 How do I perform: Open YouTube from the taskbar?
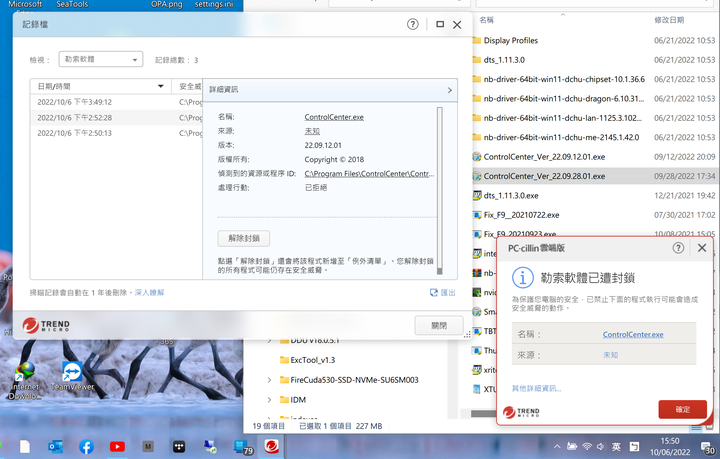pos(117,446)
